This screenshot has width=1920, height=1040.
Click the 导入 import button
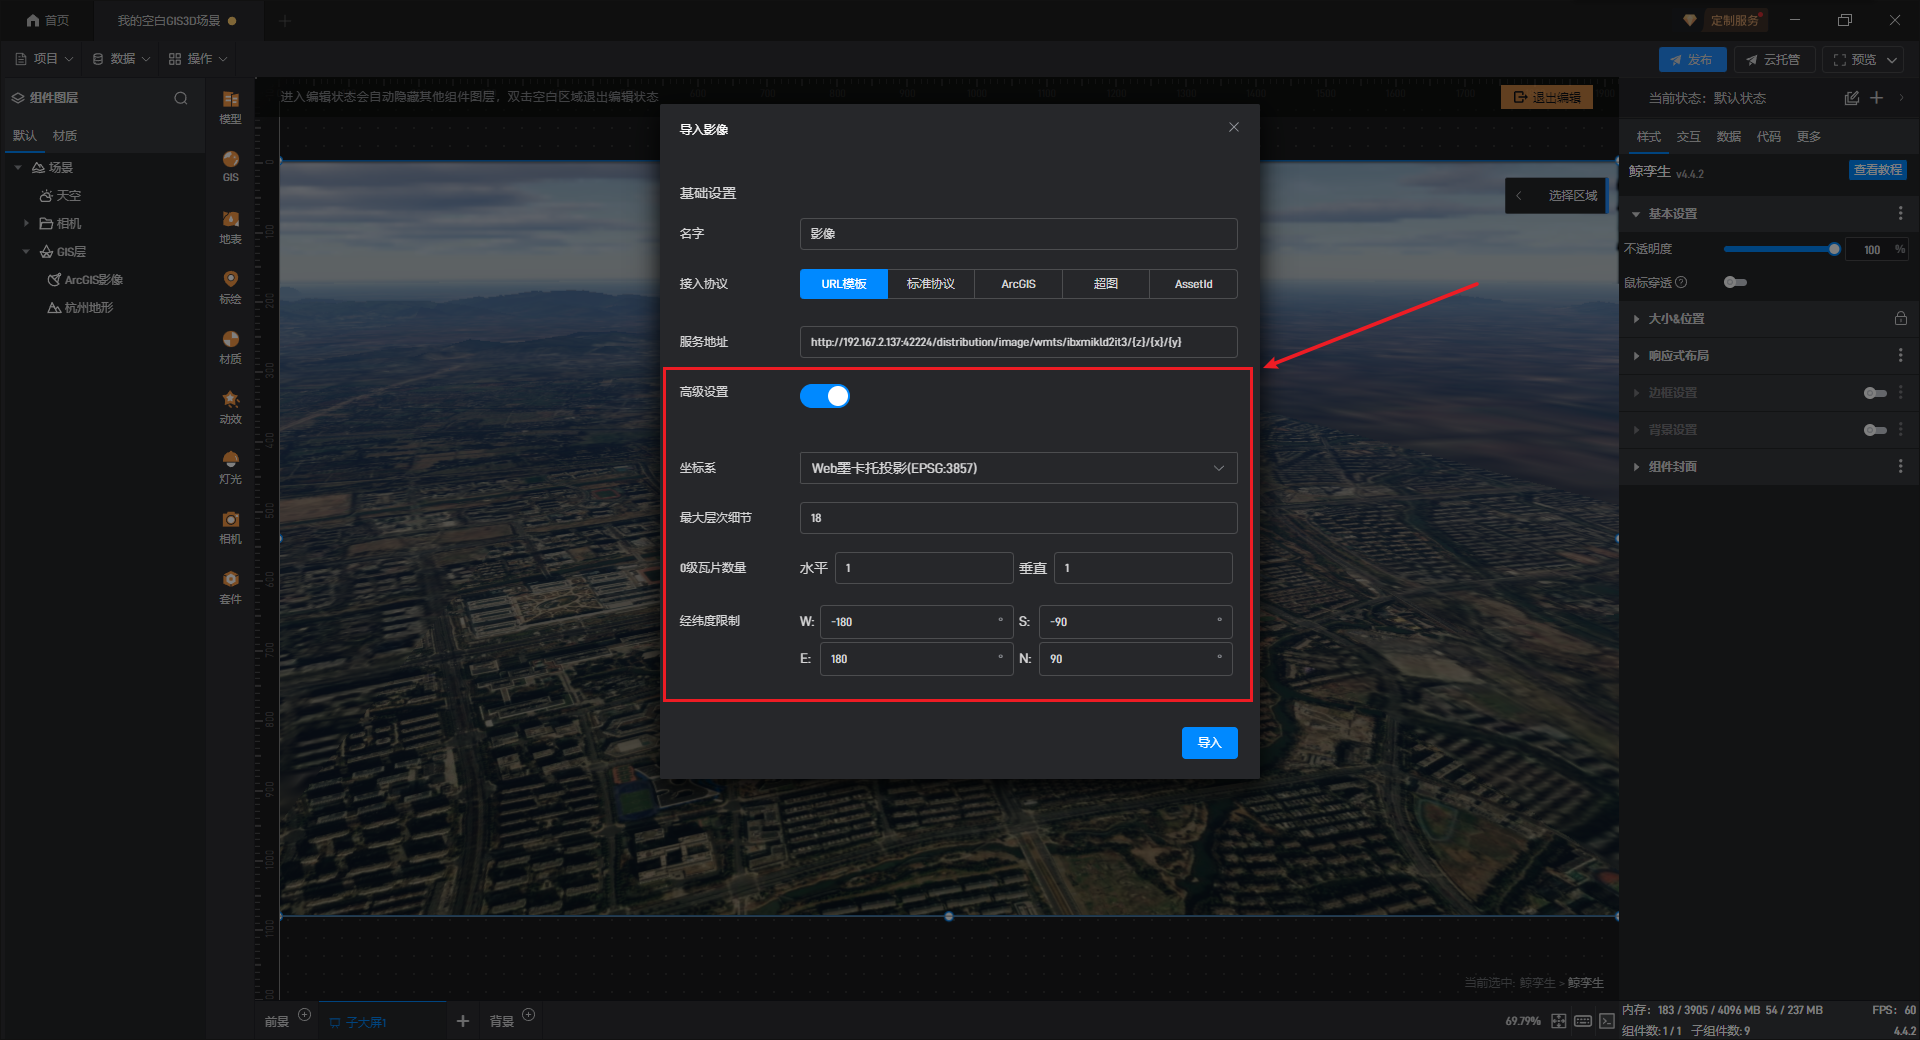coord(1209,743)
